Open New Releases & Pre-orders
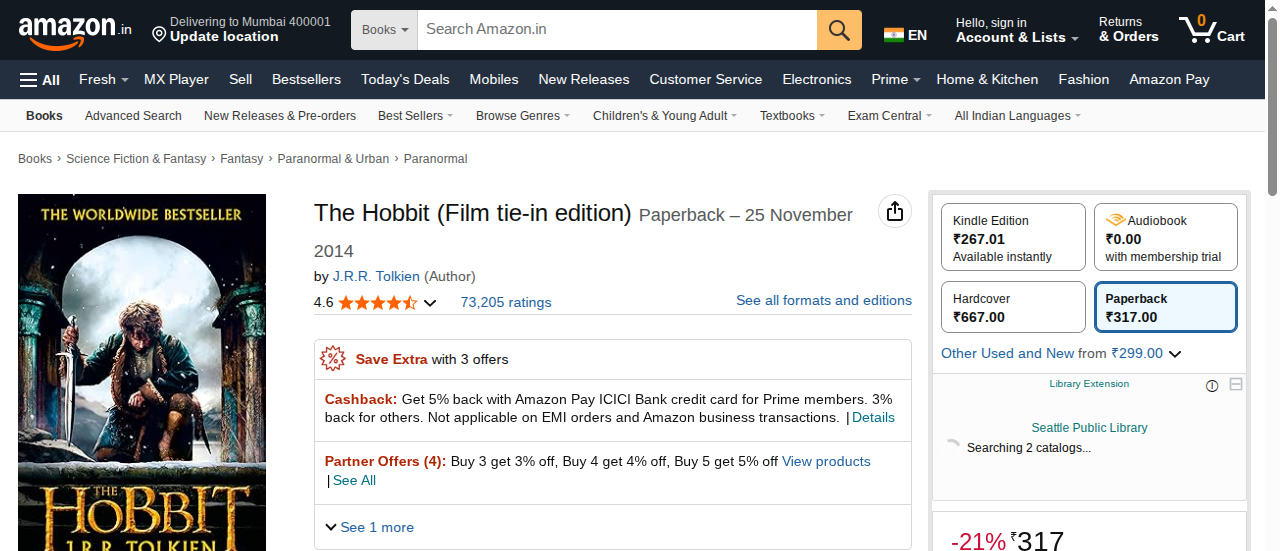1280x551 pixels. tap(280, 116)
